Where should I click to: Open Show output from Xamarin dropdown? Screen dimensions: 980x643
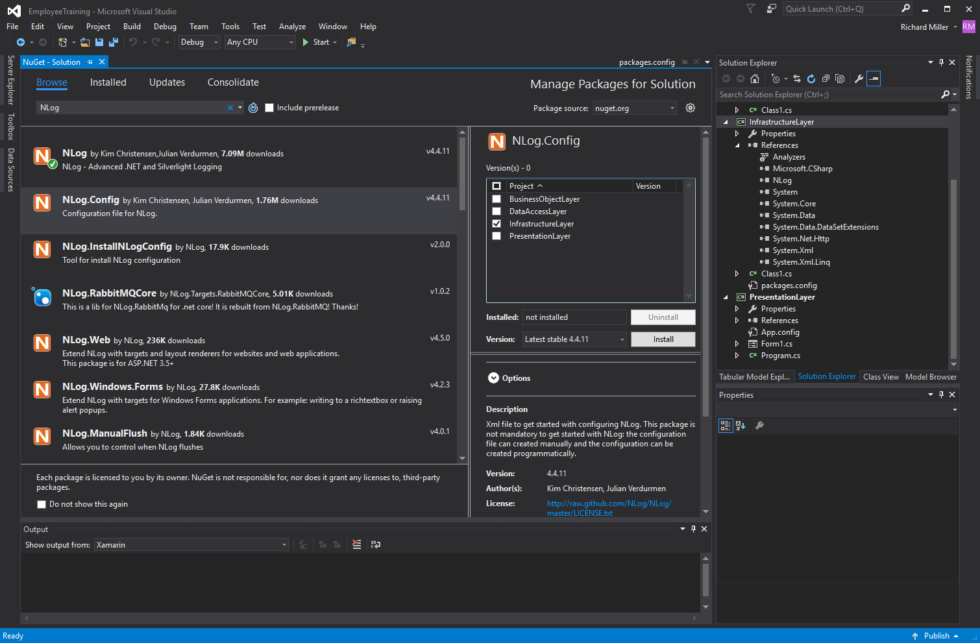191,545
